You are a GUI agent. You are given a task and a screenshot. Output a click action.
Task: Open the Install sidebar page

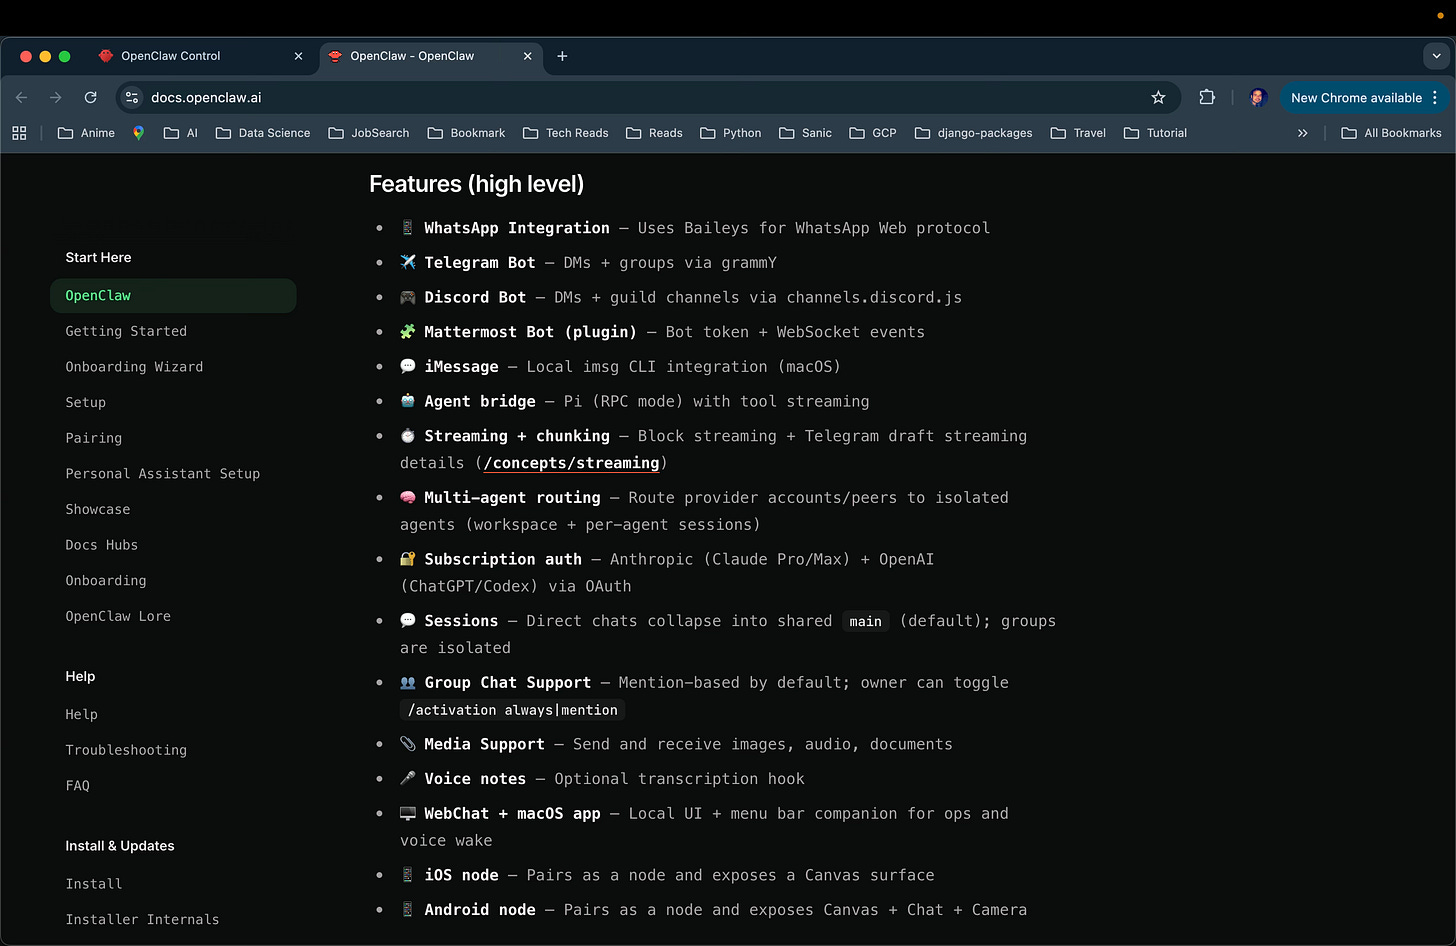tap(93, 884)
